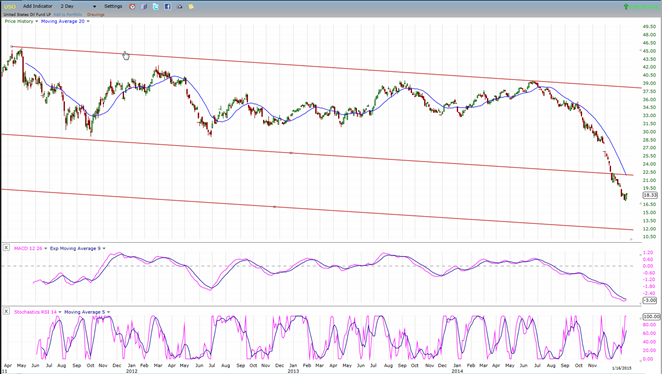This screenshot has width=662, height=374.
Task: Open the yellow sticky note icon
Action: coord(191,6)
